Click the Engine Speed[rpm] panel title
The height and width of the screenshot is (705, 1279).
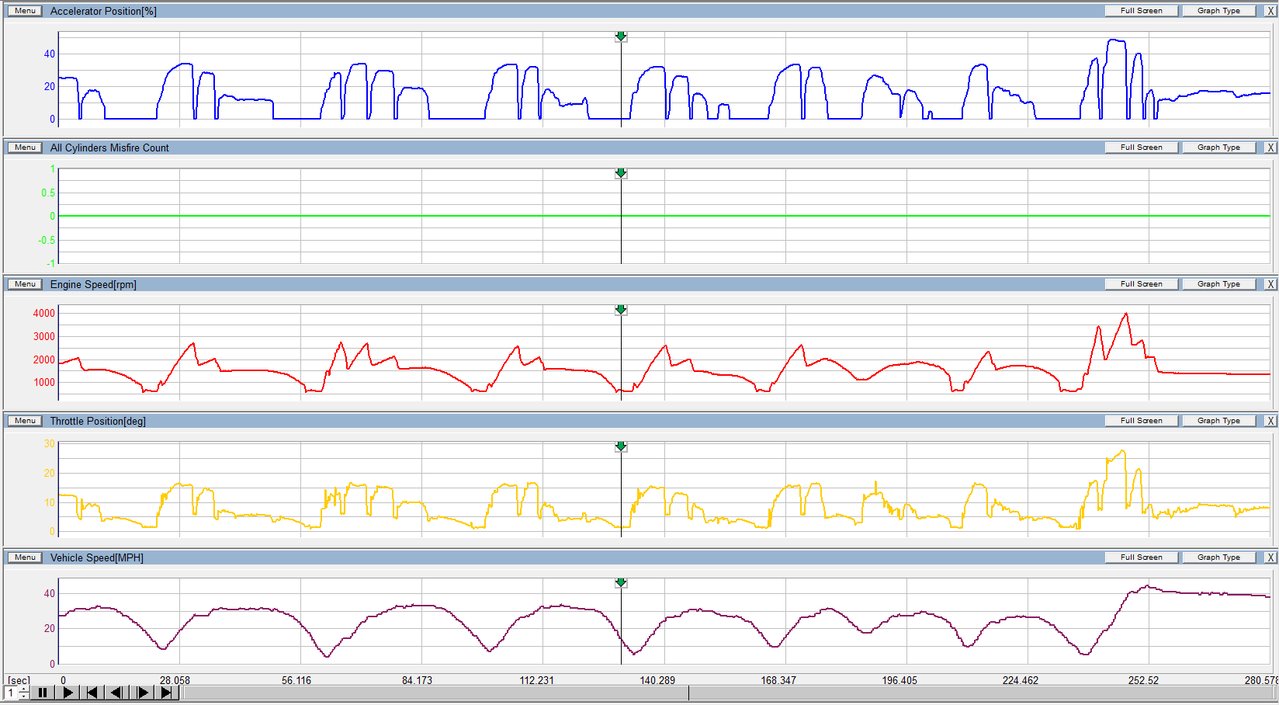pyautogui.click(x=93, y=284)
